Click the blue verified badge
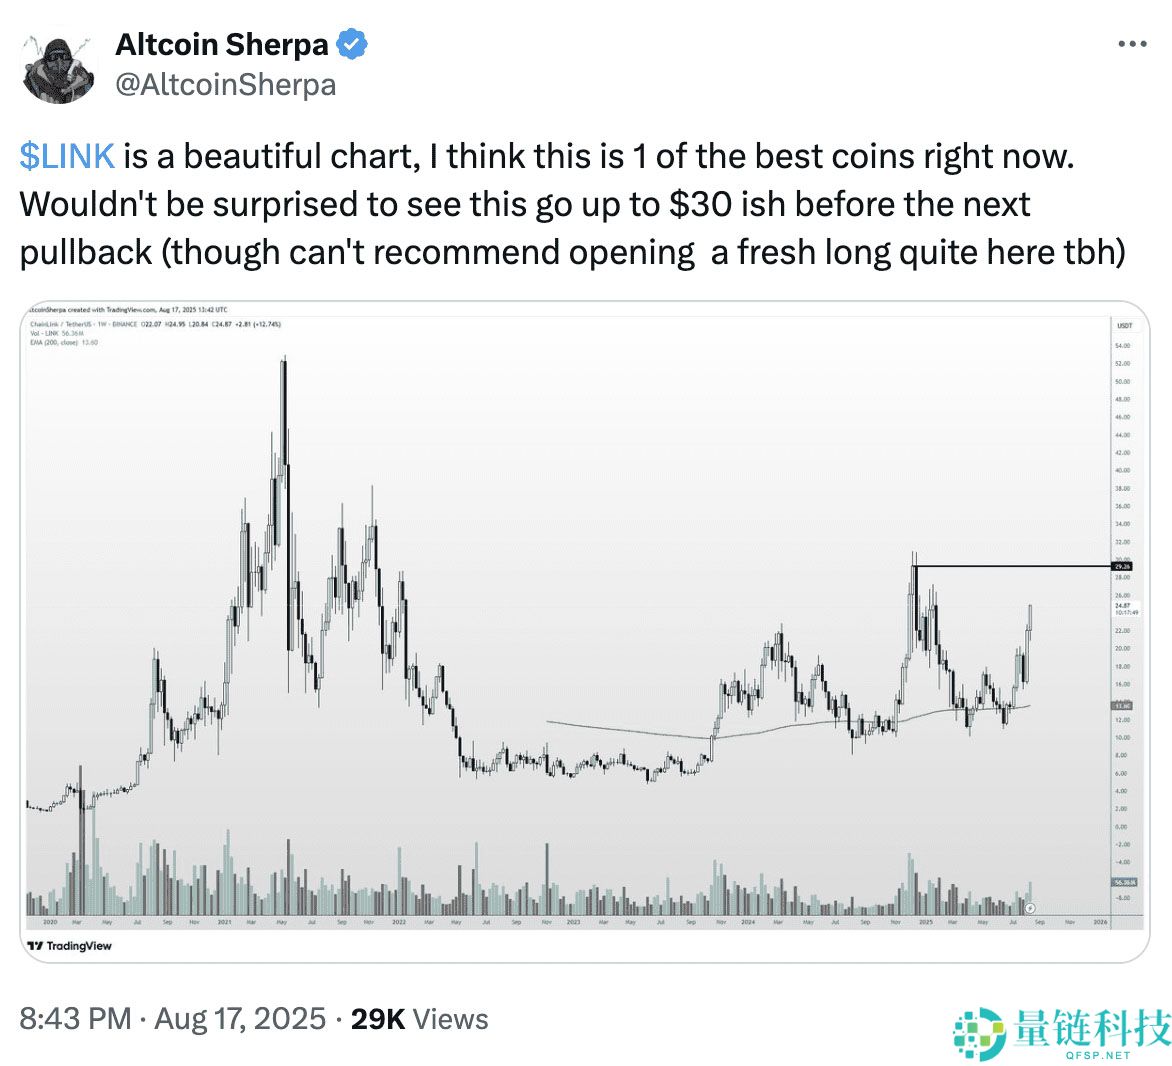The image size is (1172, 1066). point(352,45)
